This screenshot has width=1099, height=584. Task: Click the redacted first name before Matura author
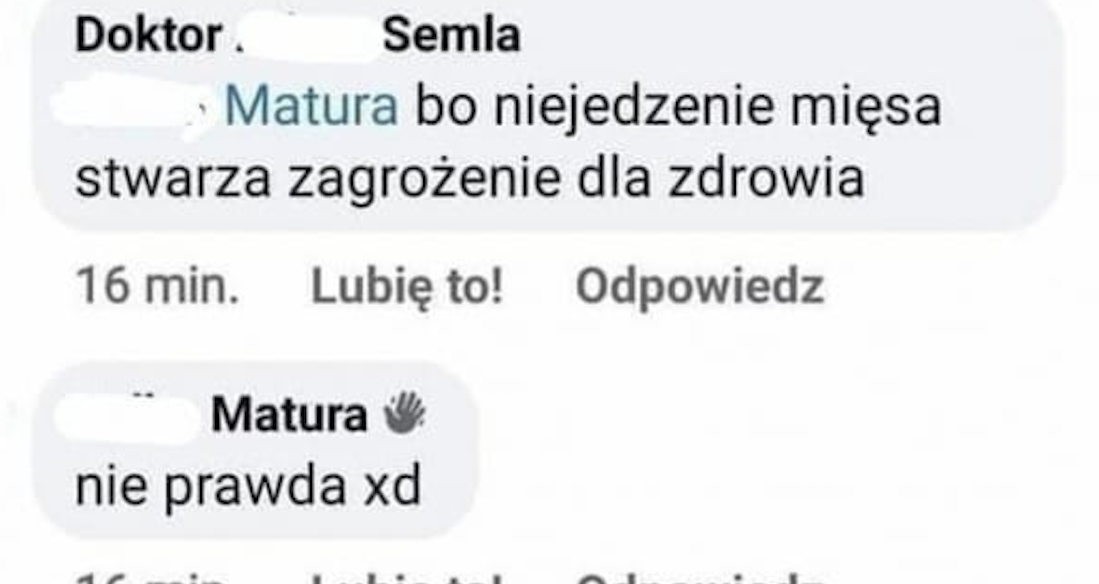coord(128,414)
